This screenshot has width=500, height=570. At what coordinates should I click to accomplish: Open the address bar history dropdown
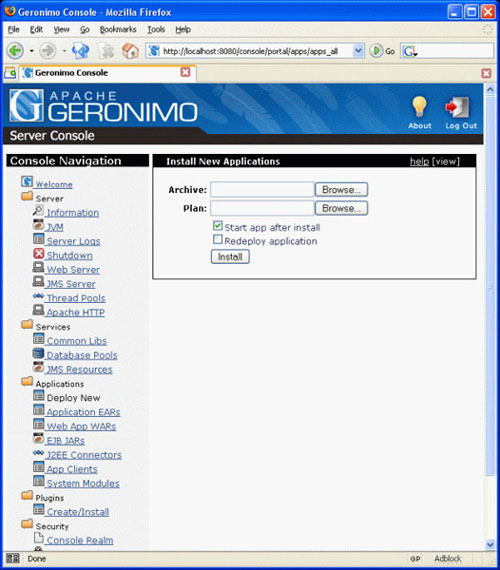point(358,51)
